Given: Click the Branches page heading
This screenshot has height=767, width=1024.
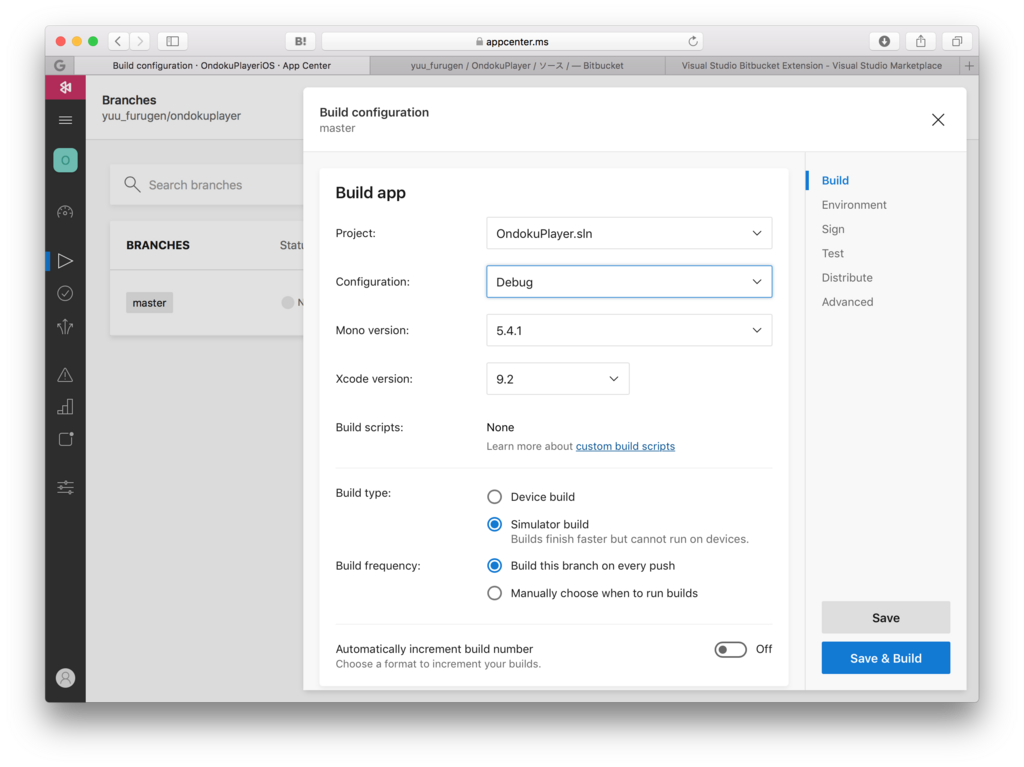Looking at the screenshot, I should 129,100.
